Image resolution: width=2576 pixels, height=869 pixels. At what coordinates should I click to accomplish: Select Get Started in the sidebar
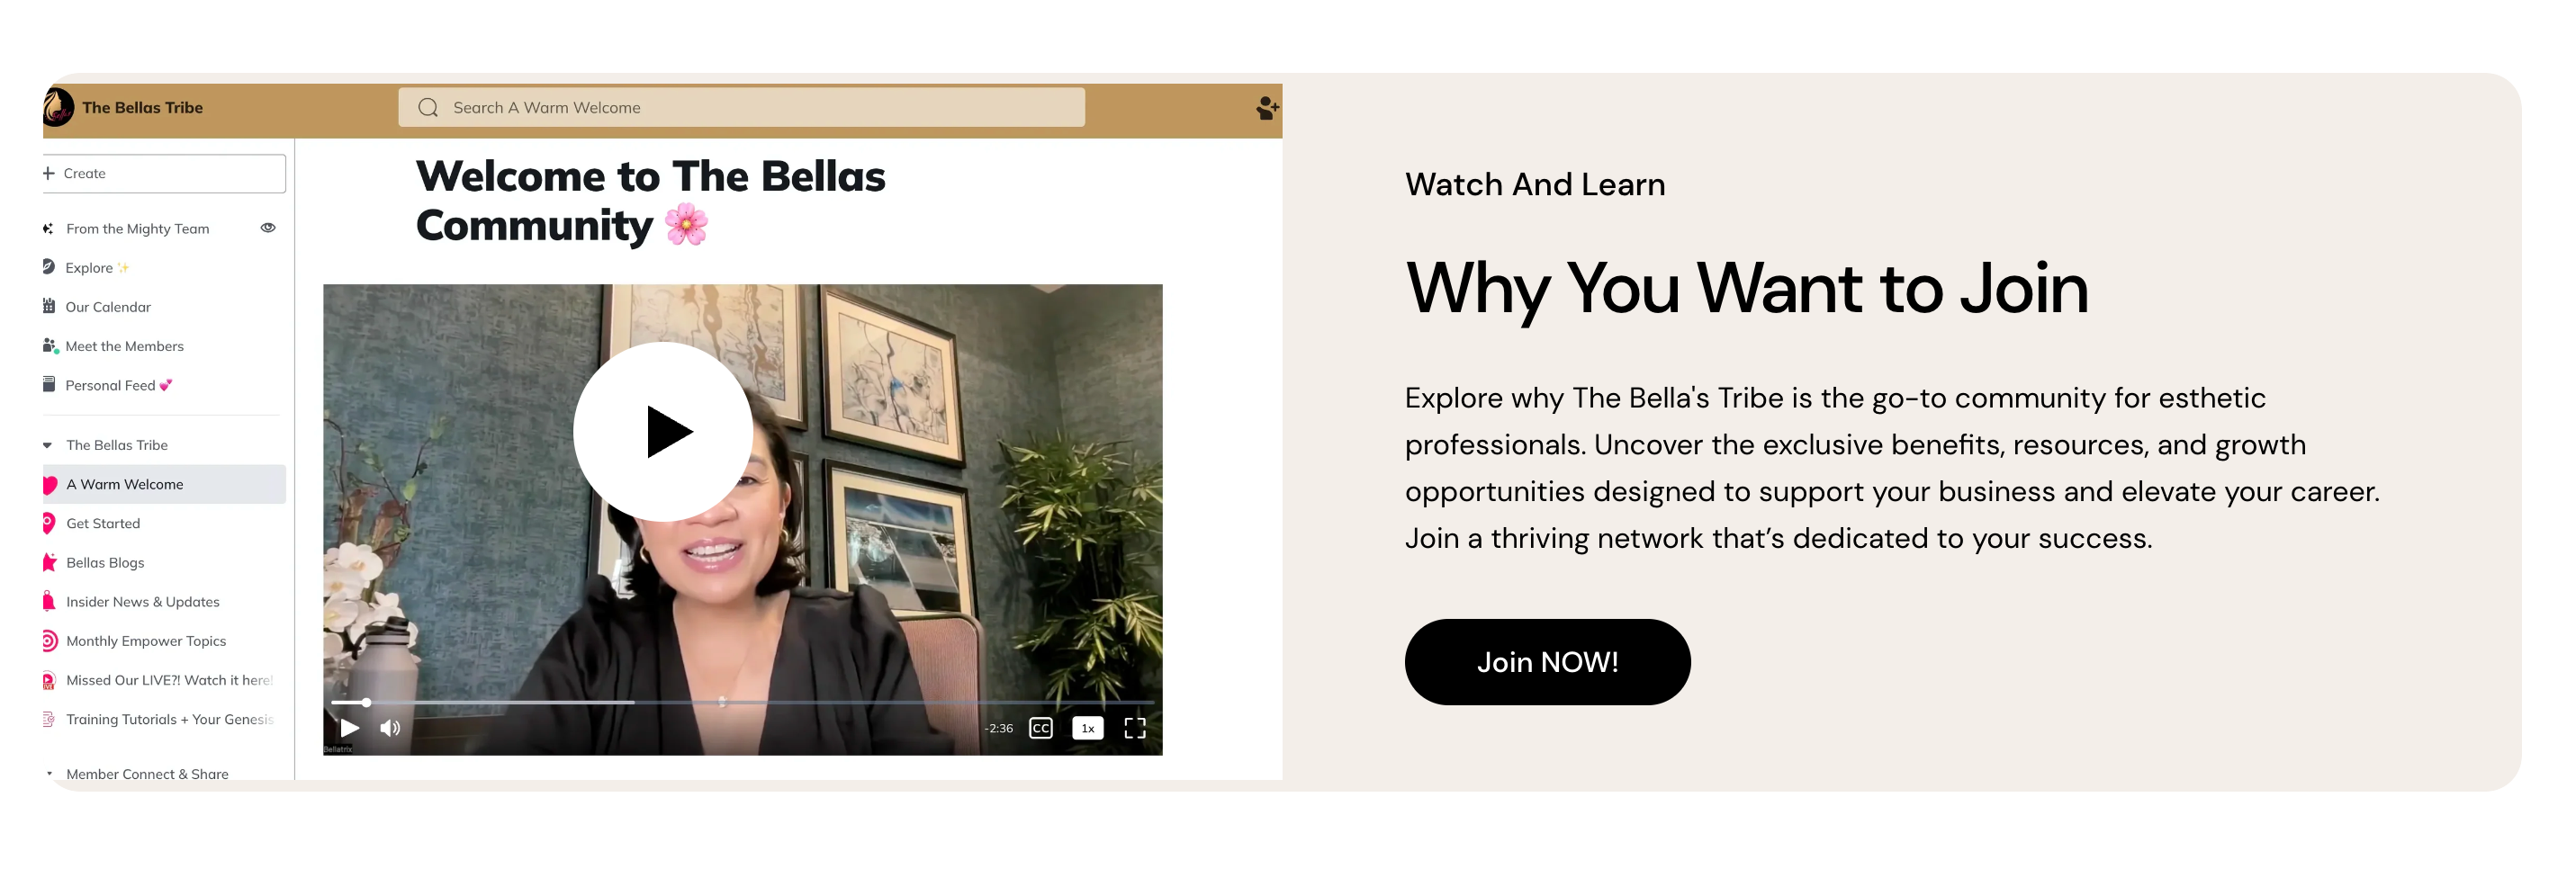click(103, 523)
